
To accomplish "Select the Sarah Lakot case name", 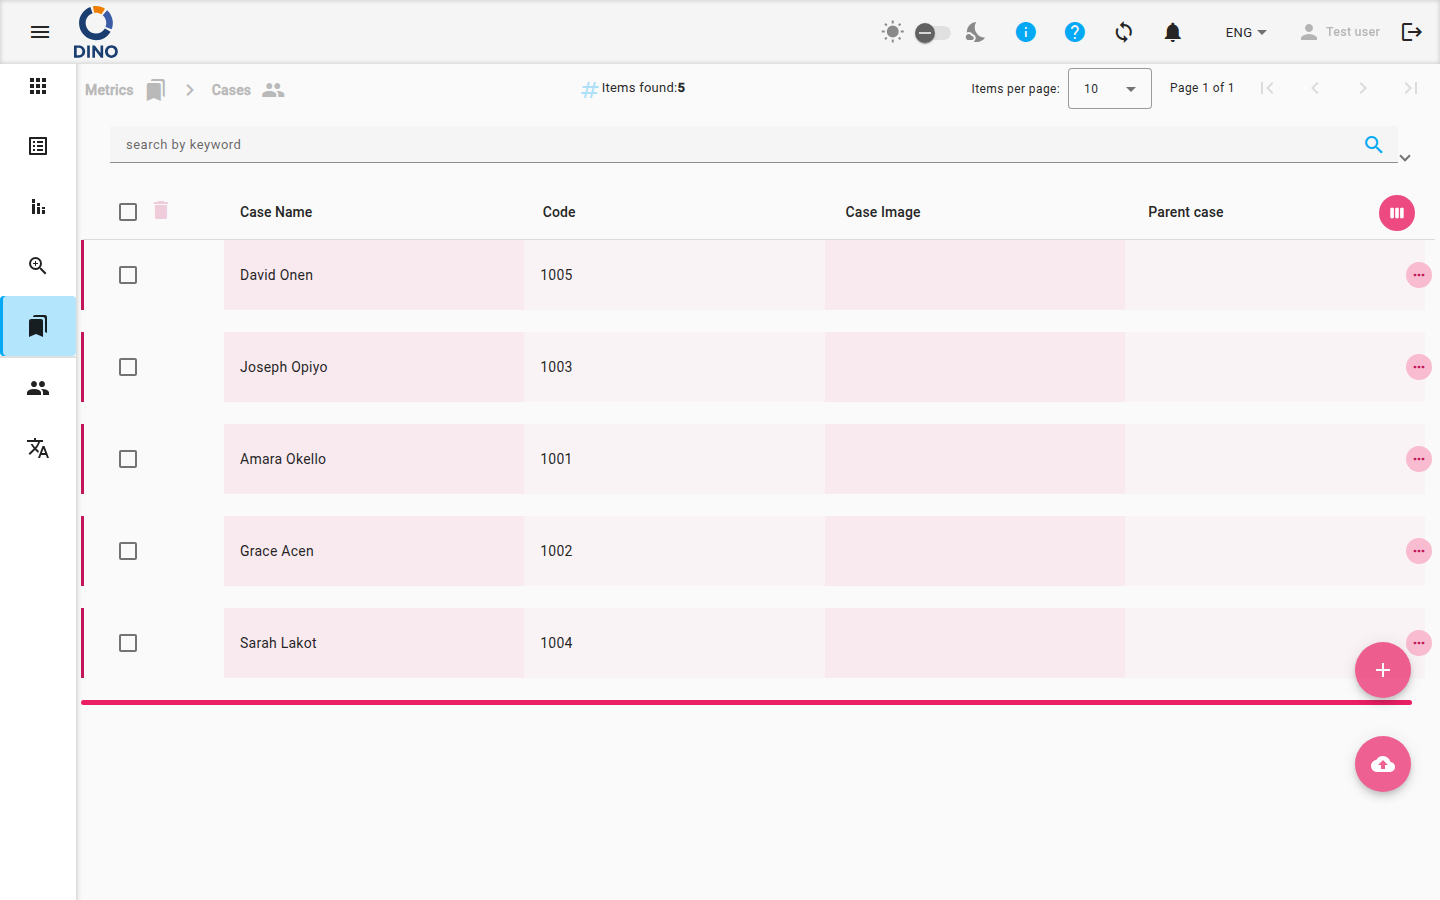I will pyautogui.click(x=278, y=643).
